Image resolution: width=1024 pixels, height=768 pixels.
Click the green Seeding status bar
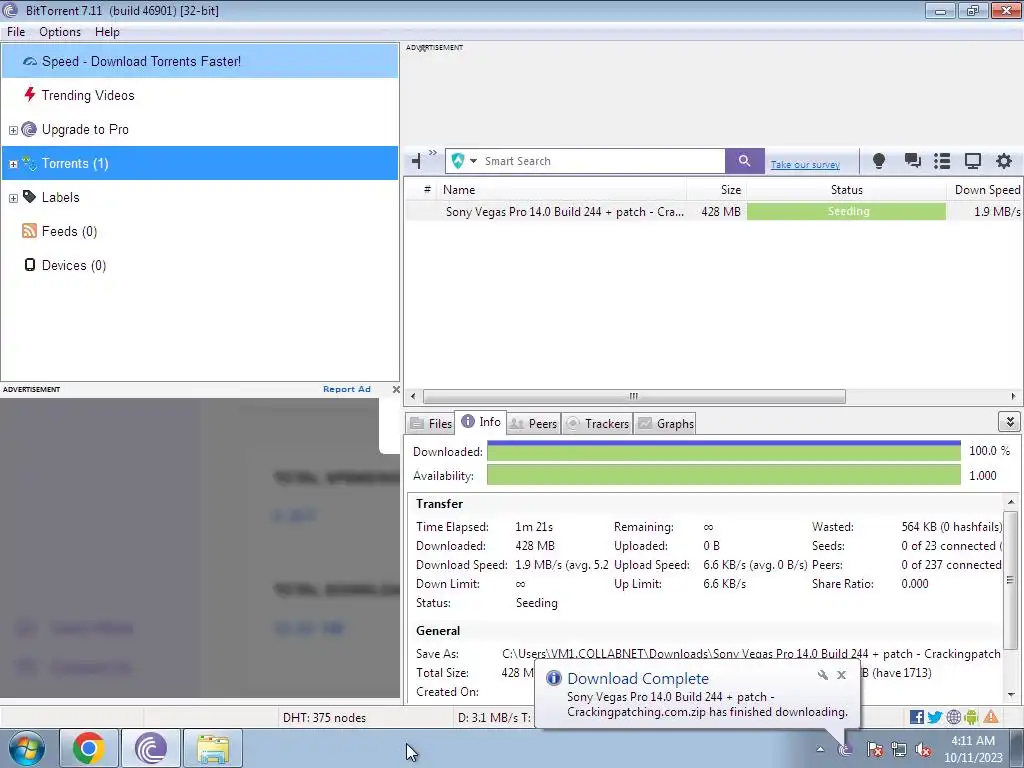click(x=846, y=212)
